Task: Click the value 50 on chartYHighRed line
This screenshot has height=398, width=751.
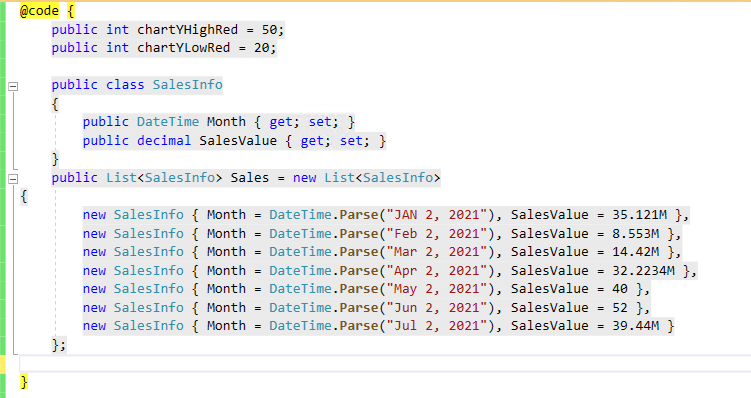Action: pyautogui.click(x=269, y=30)
